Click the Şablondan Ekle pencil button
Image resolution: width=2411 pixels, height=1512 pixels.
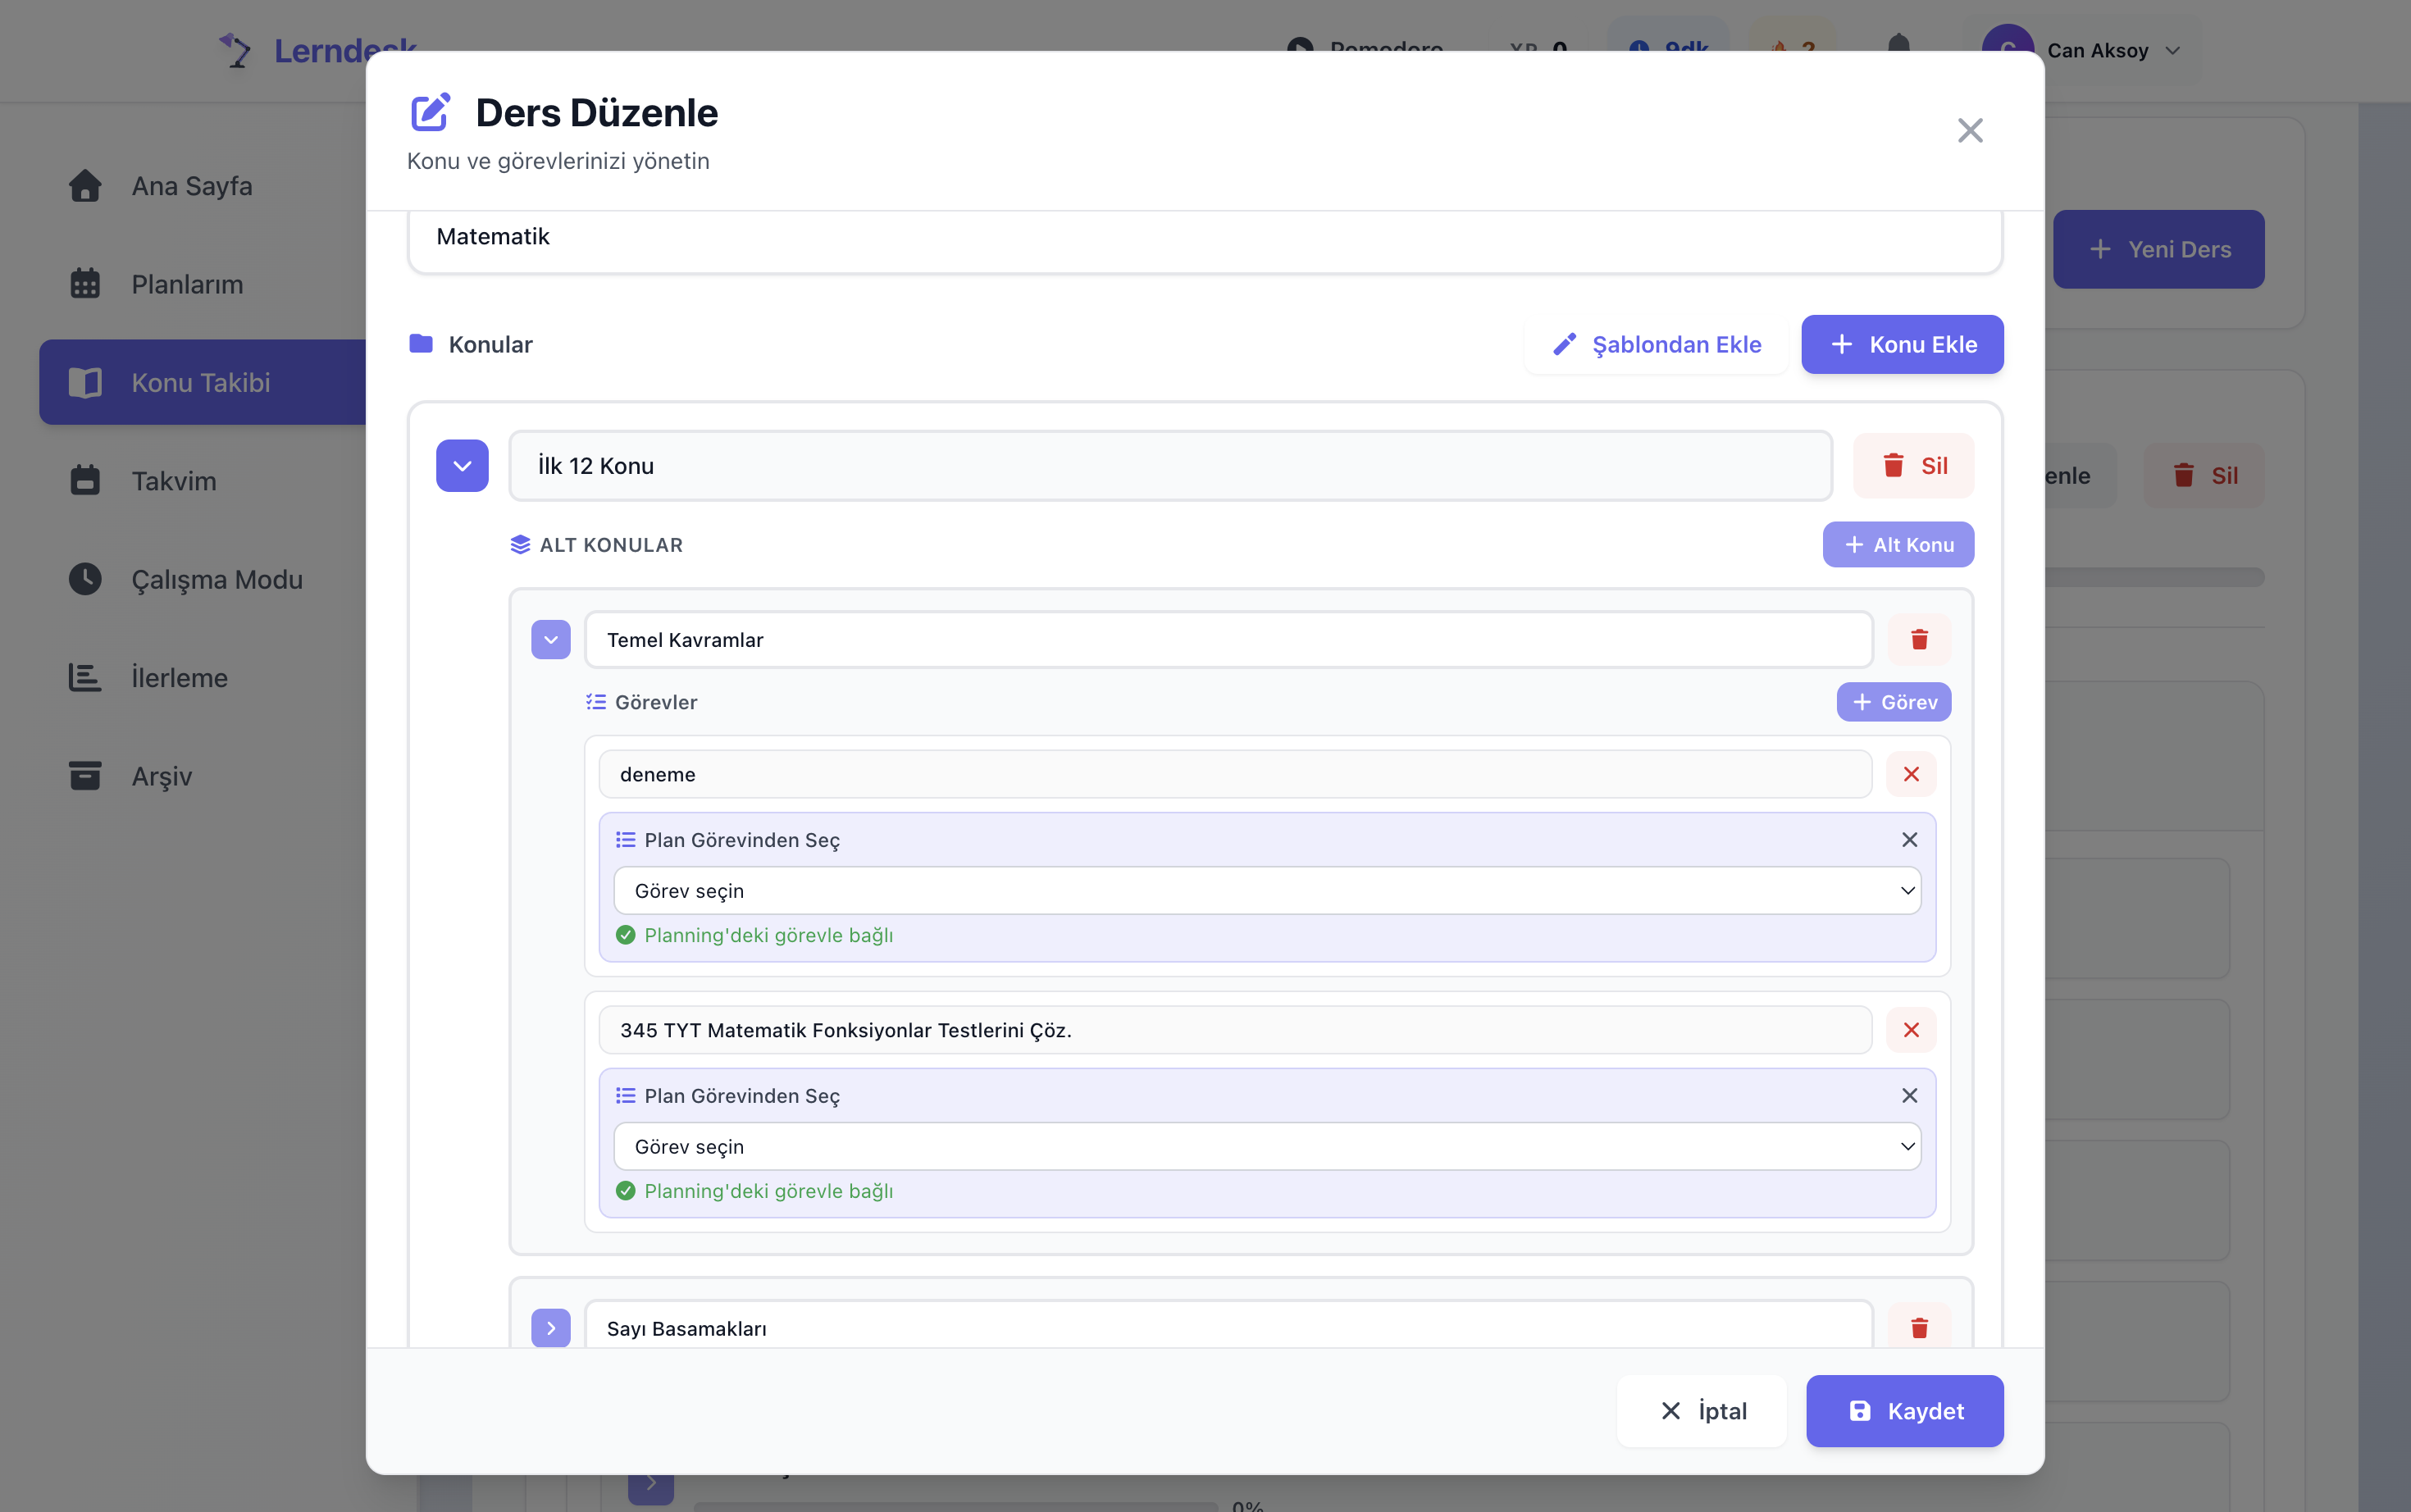pos(1656,345)
